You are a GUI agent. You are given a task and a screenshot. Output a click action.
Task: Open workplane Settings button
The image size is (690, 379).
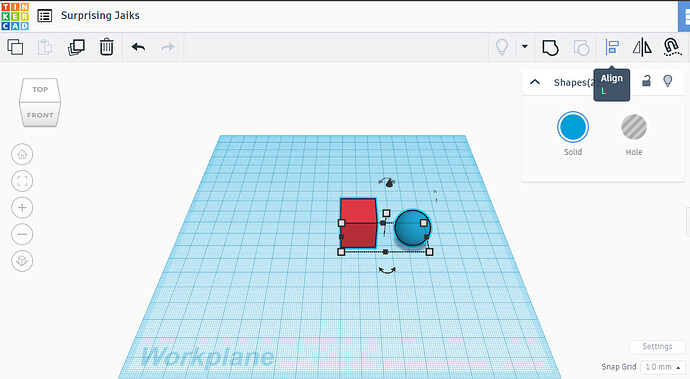tap(657, 346)
